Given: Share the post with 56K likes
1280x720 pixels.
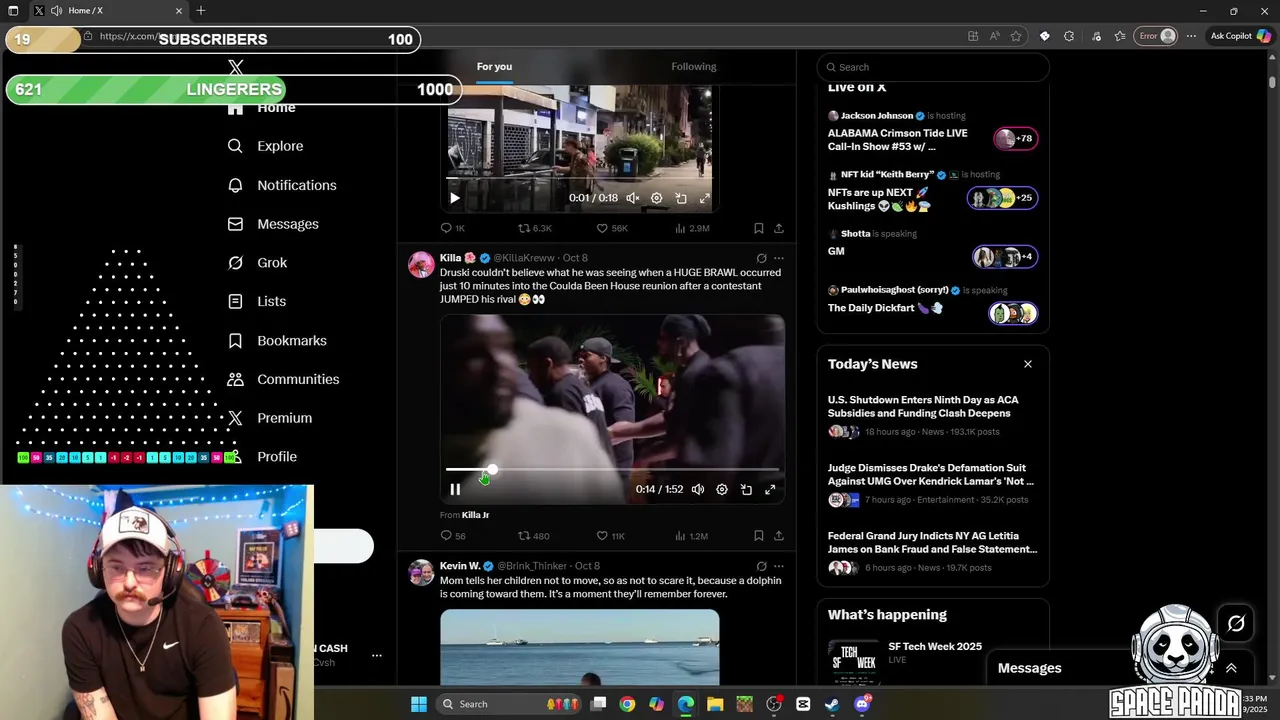Looking at the screenshot, I should [x=779, y=228].
